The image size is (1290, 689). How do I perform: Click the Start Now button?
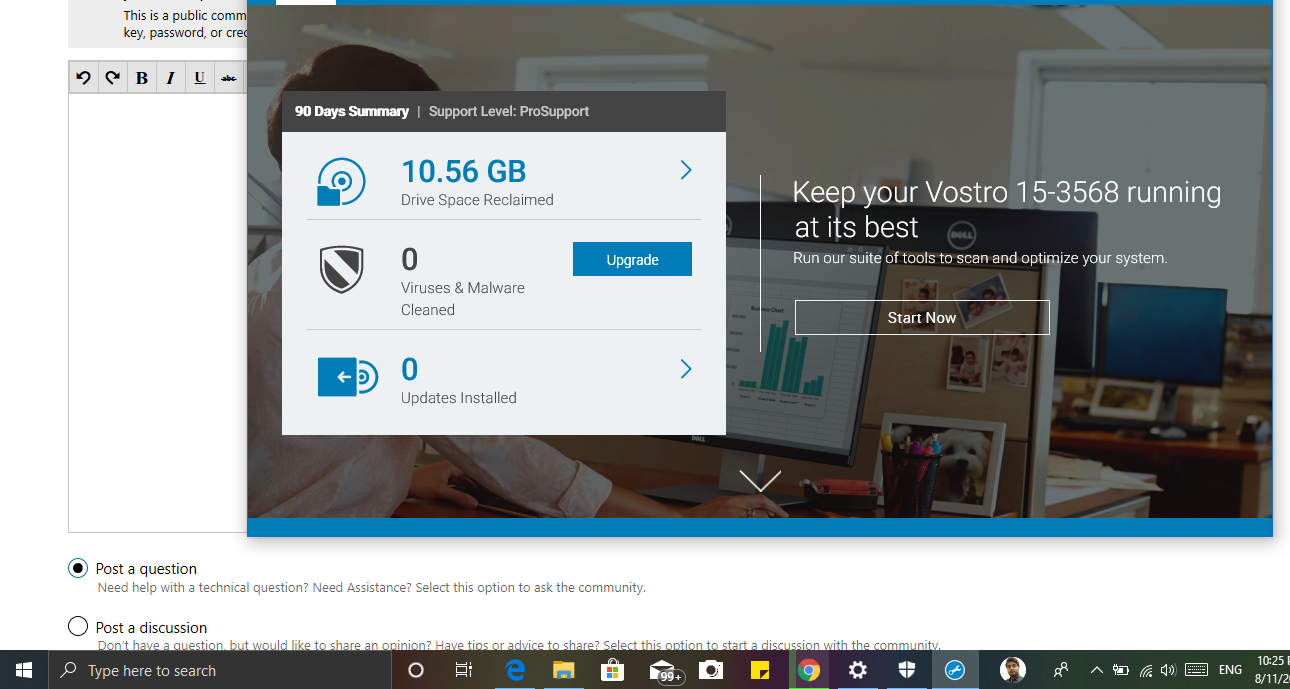click(x=922, y=317)
